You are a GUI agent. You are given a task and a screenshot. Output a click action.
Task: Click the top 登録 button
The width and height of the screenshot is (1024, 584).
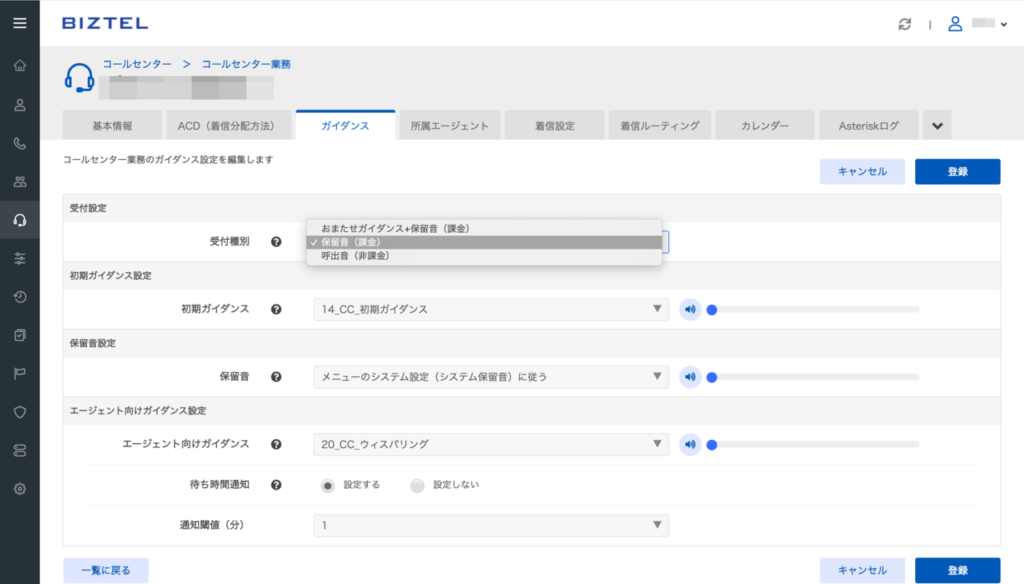click(957, 172)
